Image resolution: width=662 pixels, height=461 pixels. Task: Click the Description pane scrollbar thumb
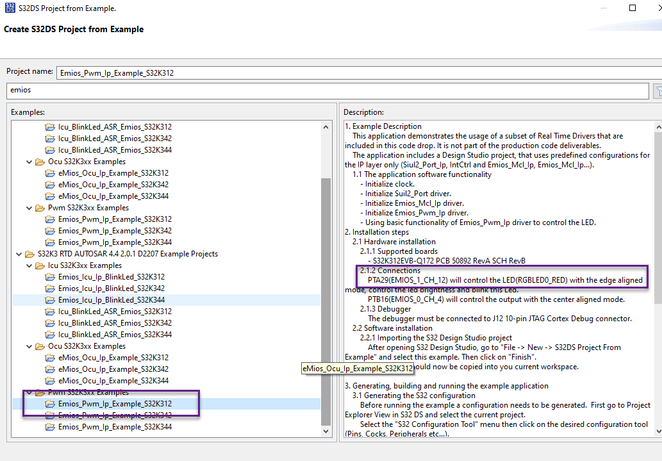[x=658, y=217]
